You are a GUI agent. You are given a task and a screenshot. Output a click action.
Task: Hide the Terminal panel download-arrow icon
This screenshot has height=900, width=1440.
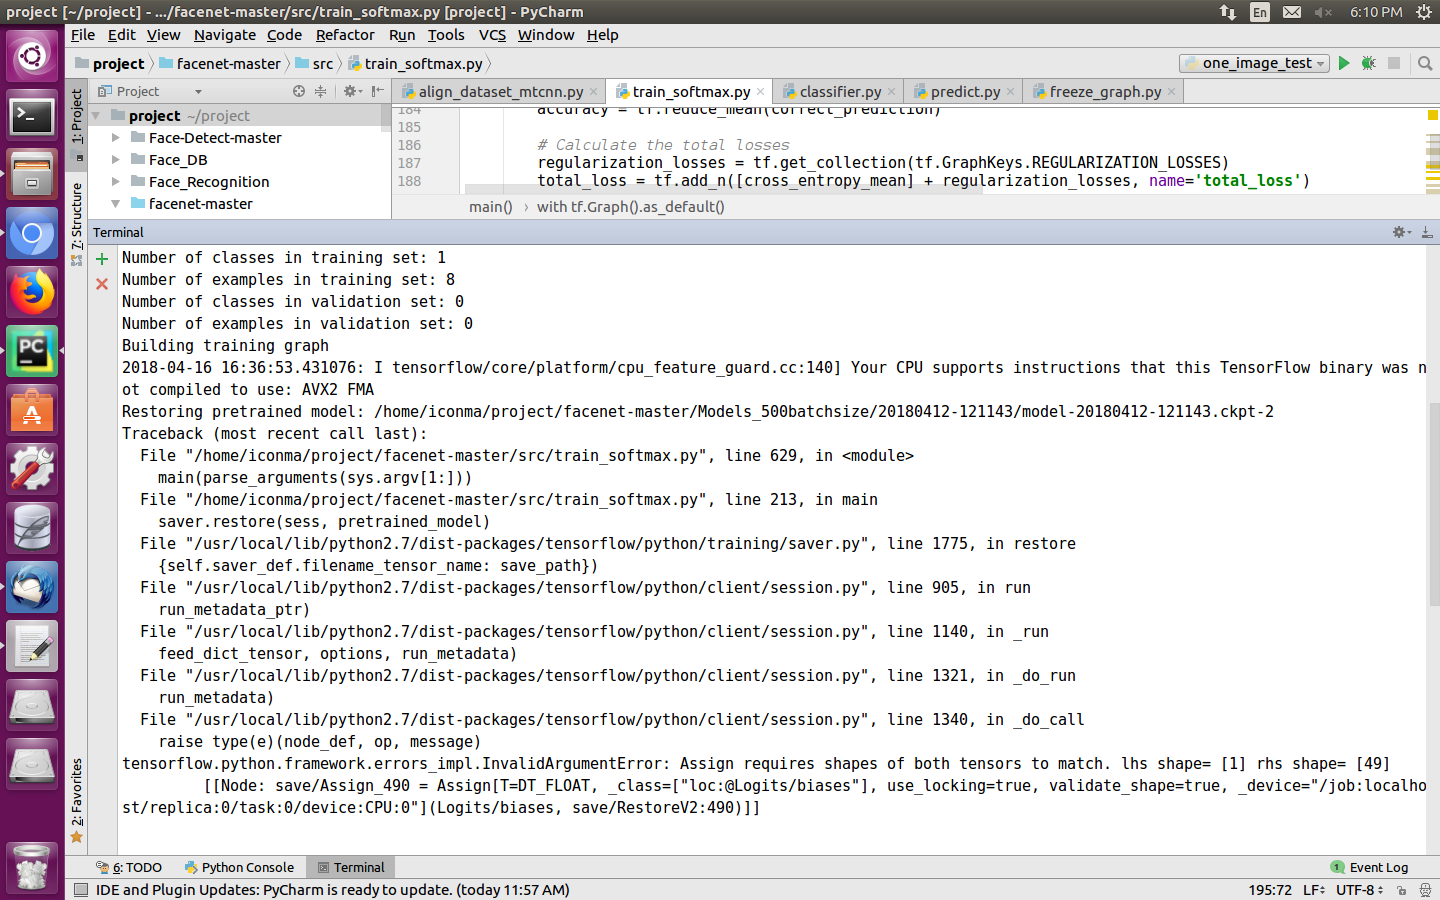[x=1427, y=232]
